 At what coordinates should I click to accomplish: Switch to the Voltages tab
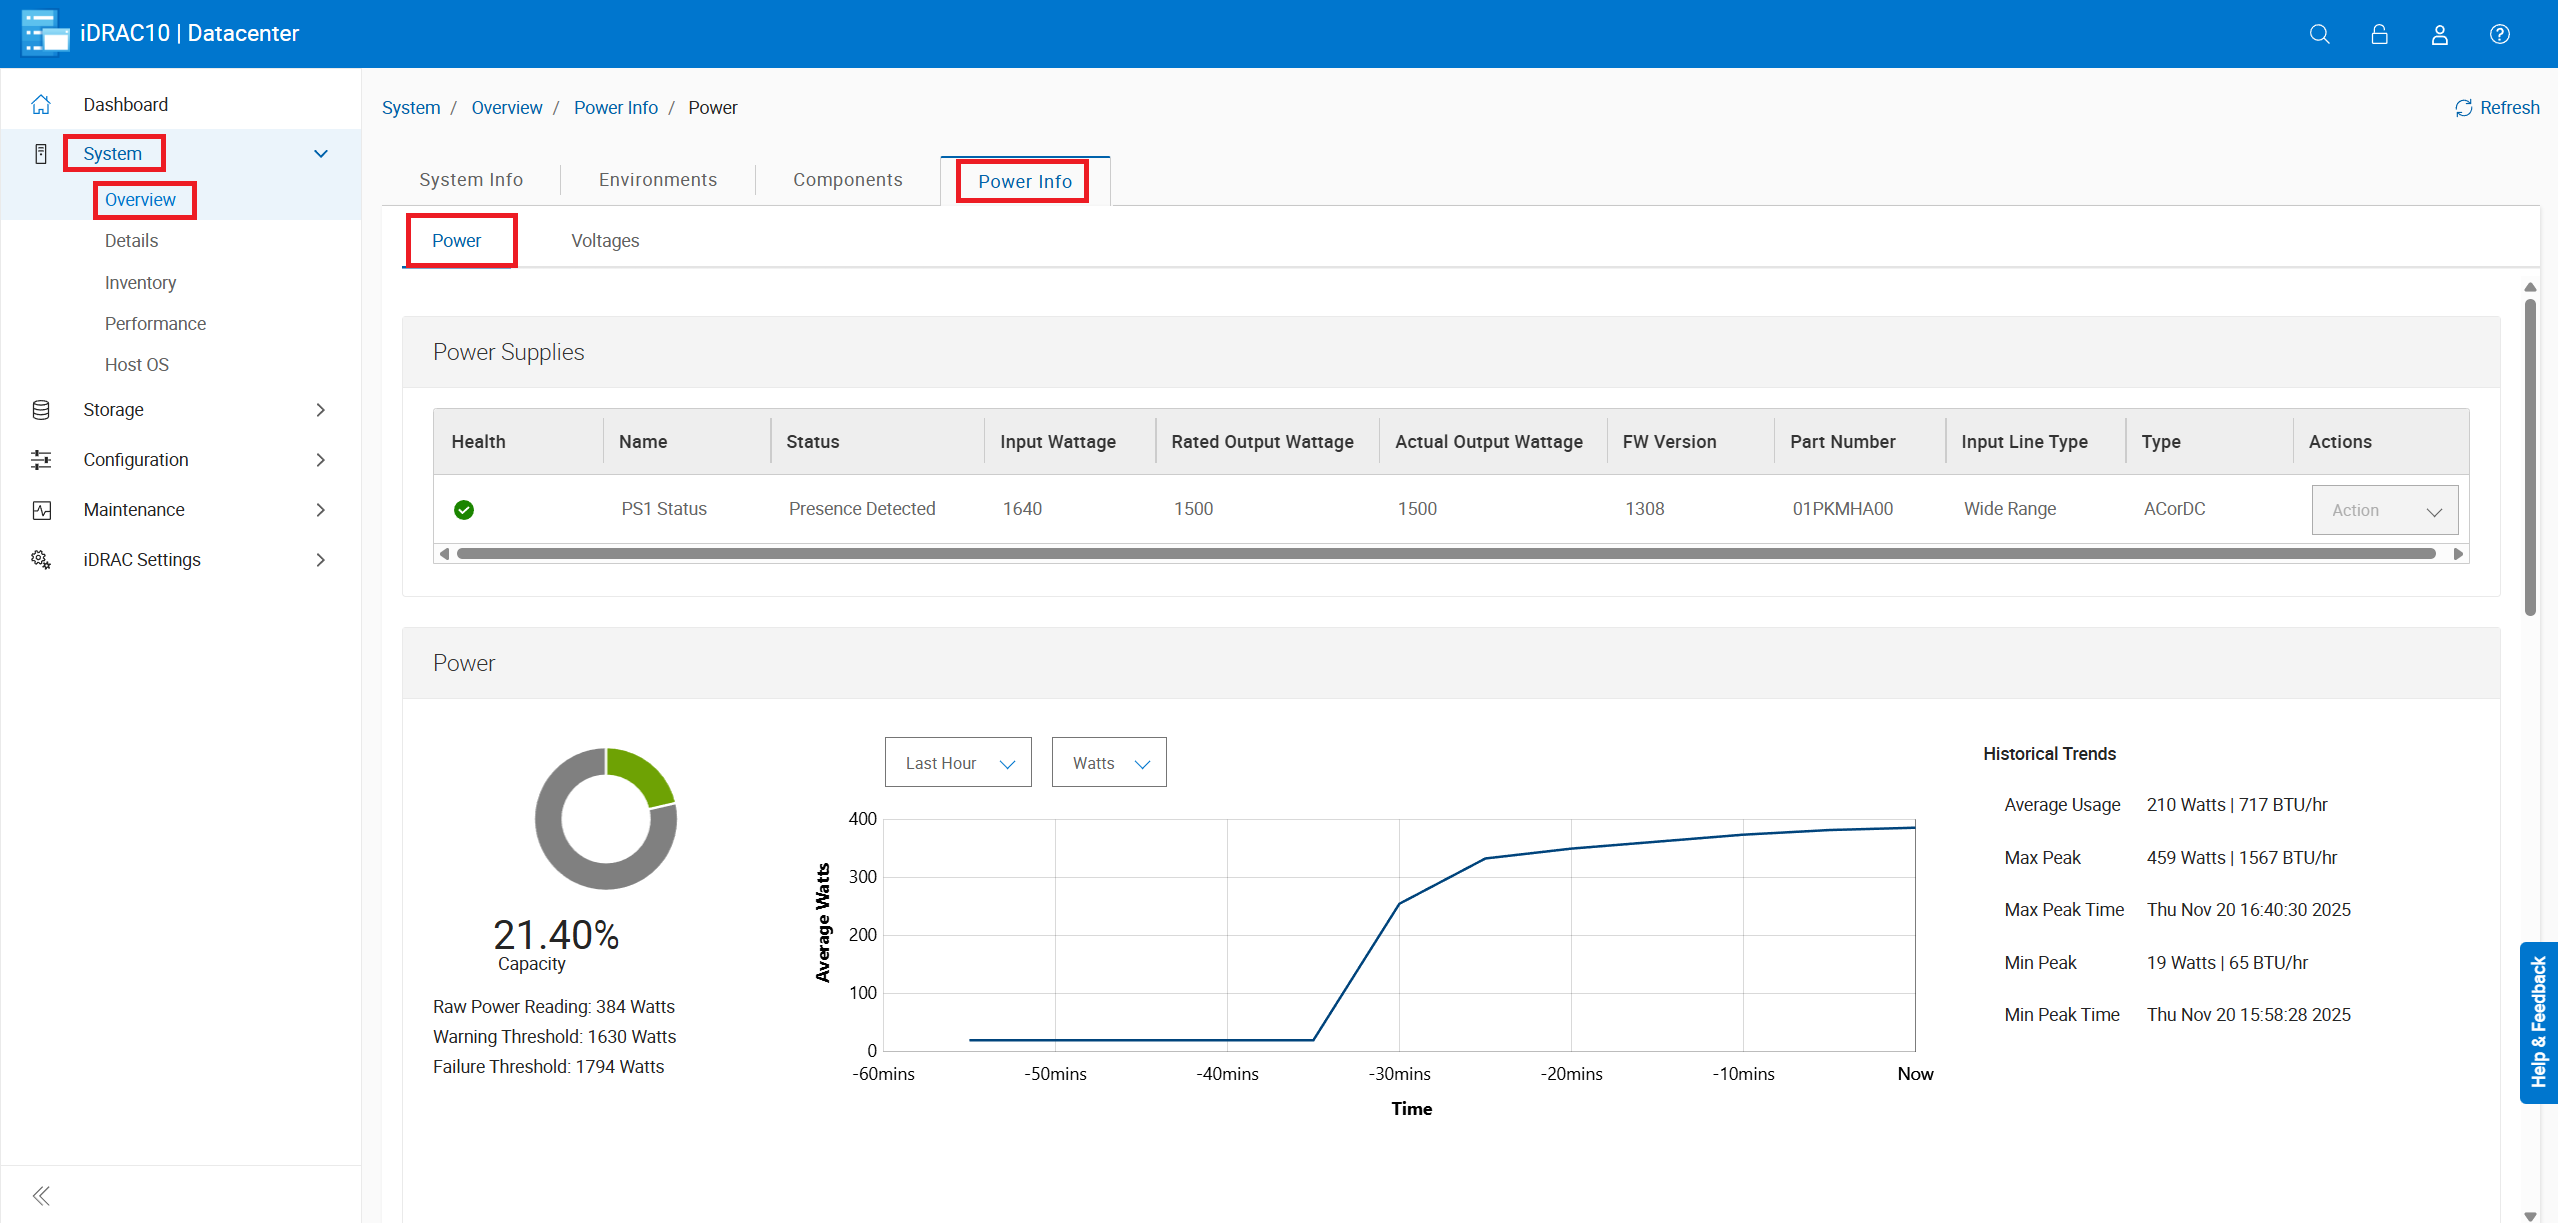[x=605, y=241]
